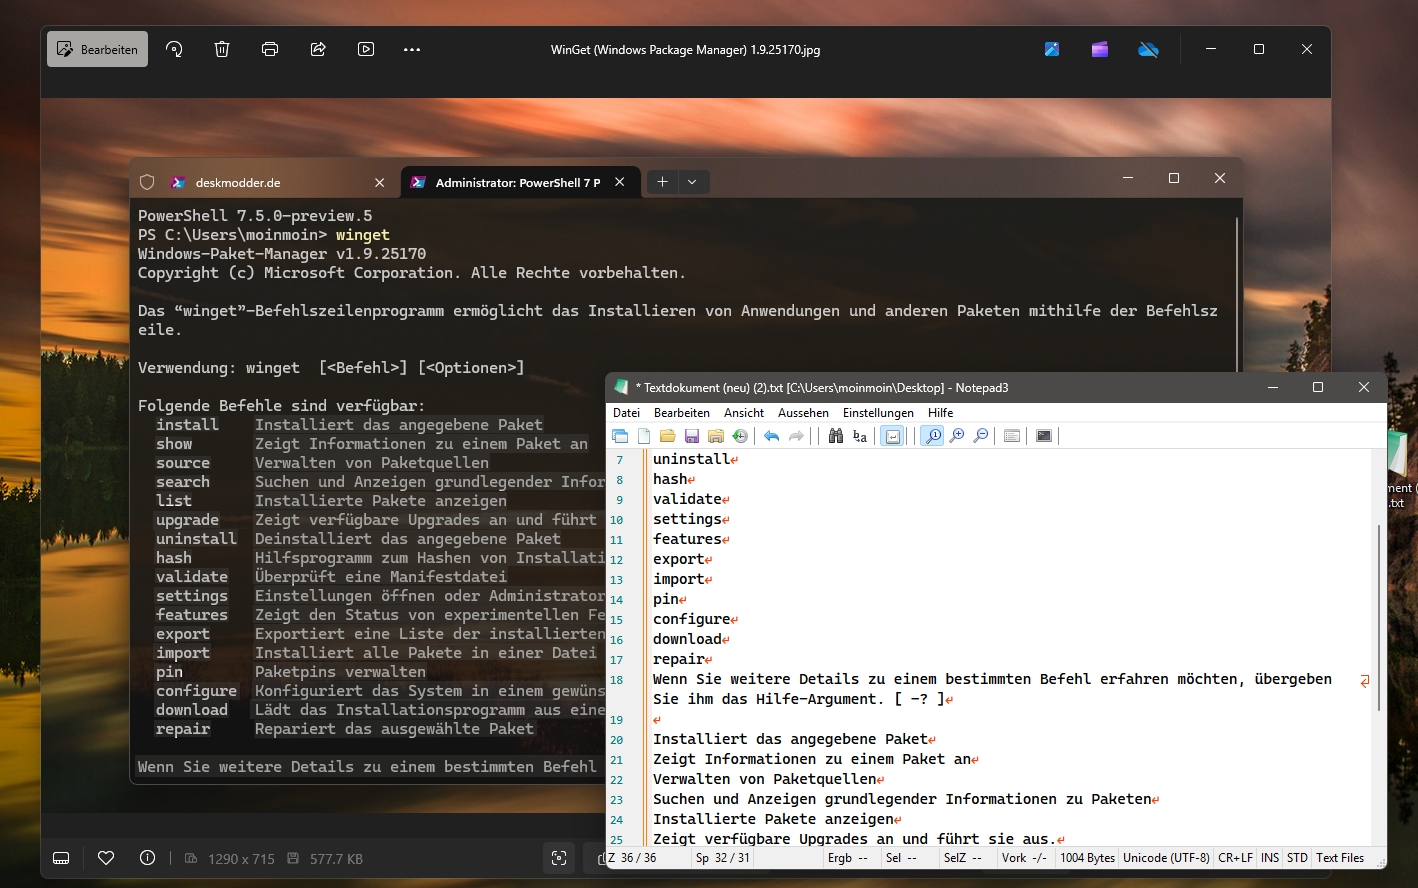Image resolution: width=1418 pixels, height=888 pixels.
Task: Start the slideshow in Photos
Action: coord(366,49)
